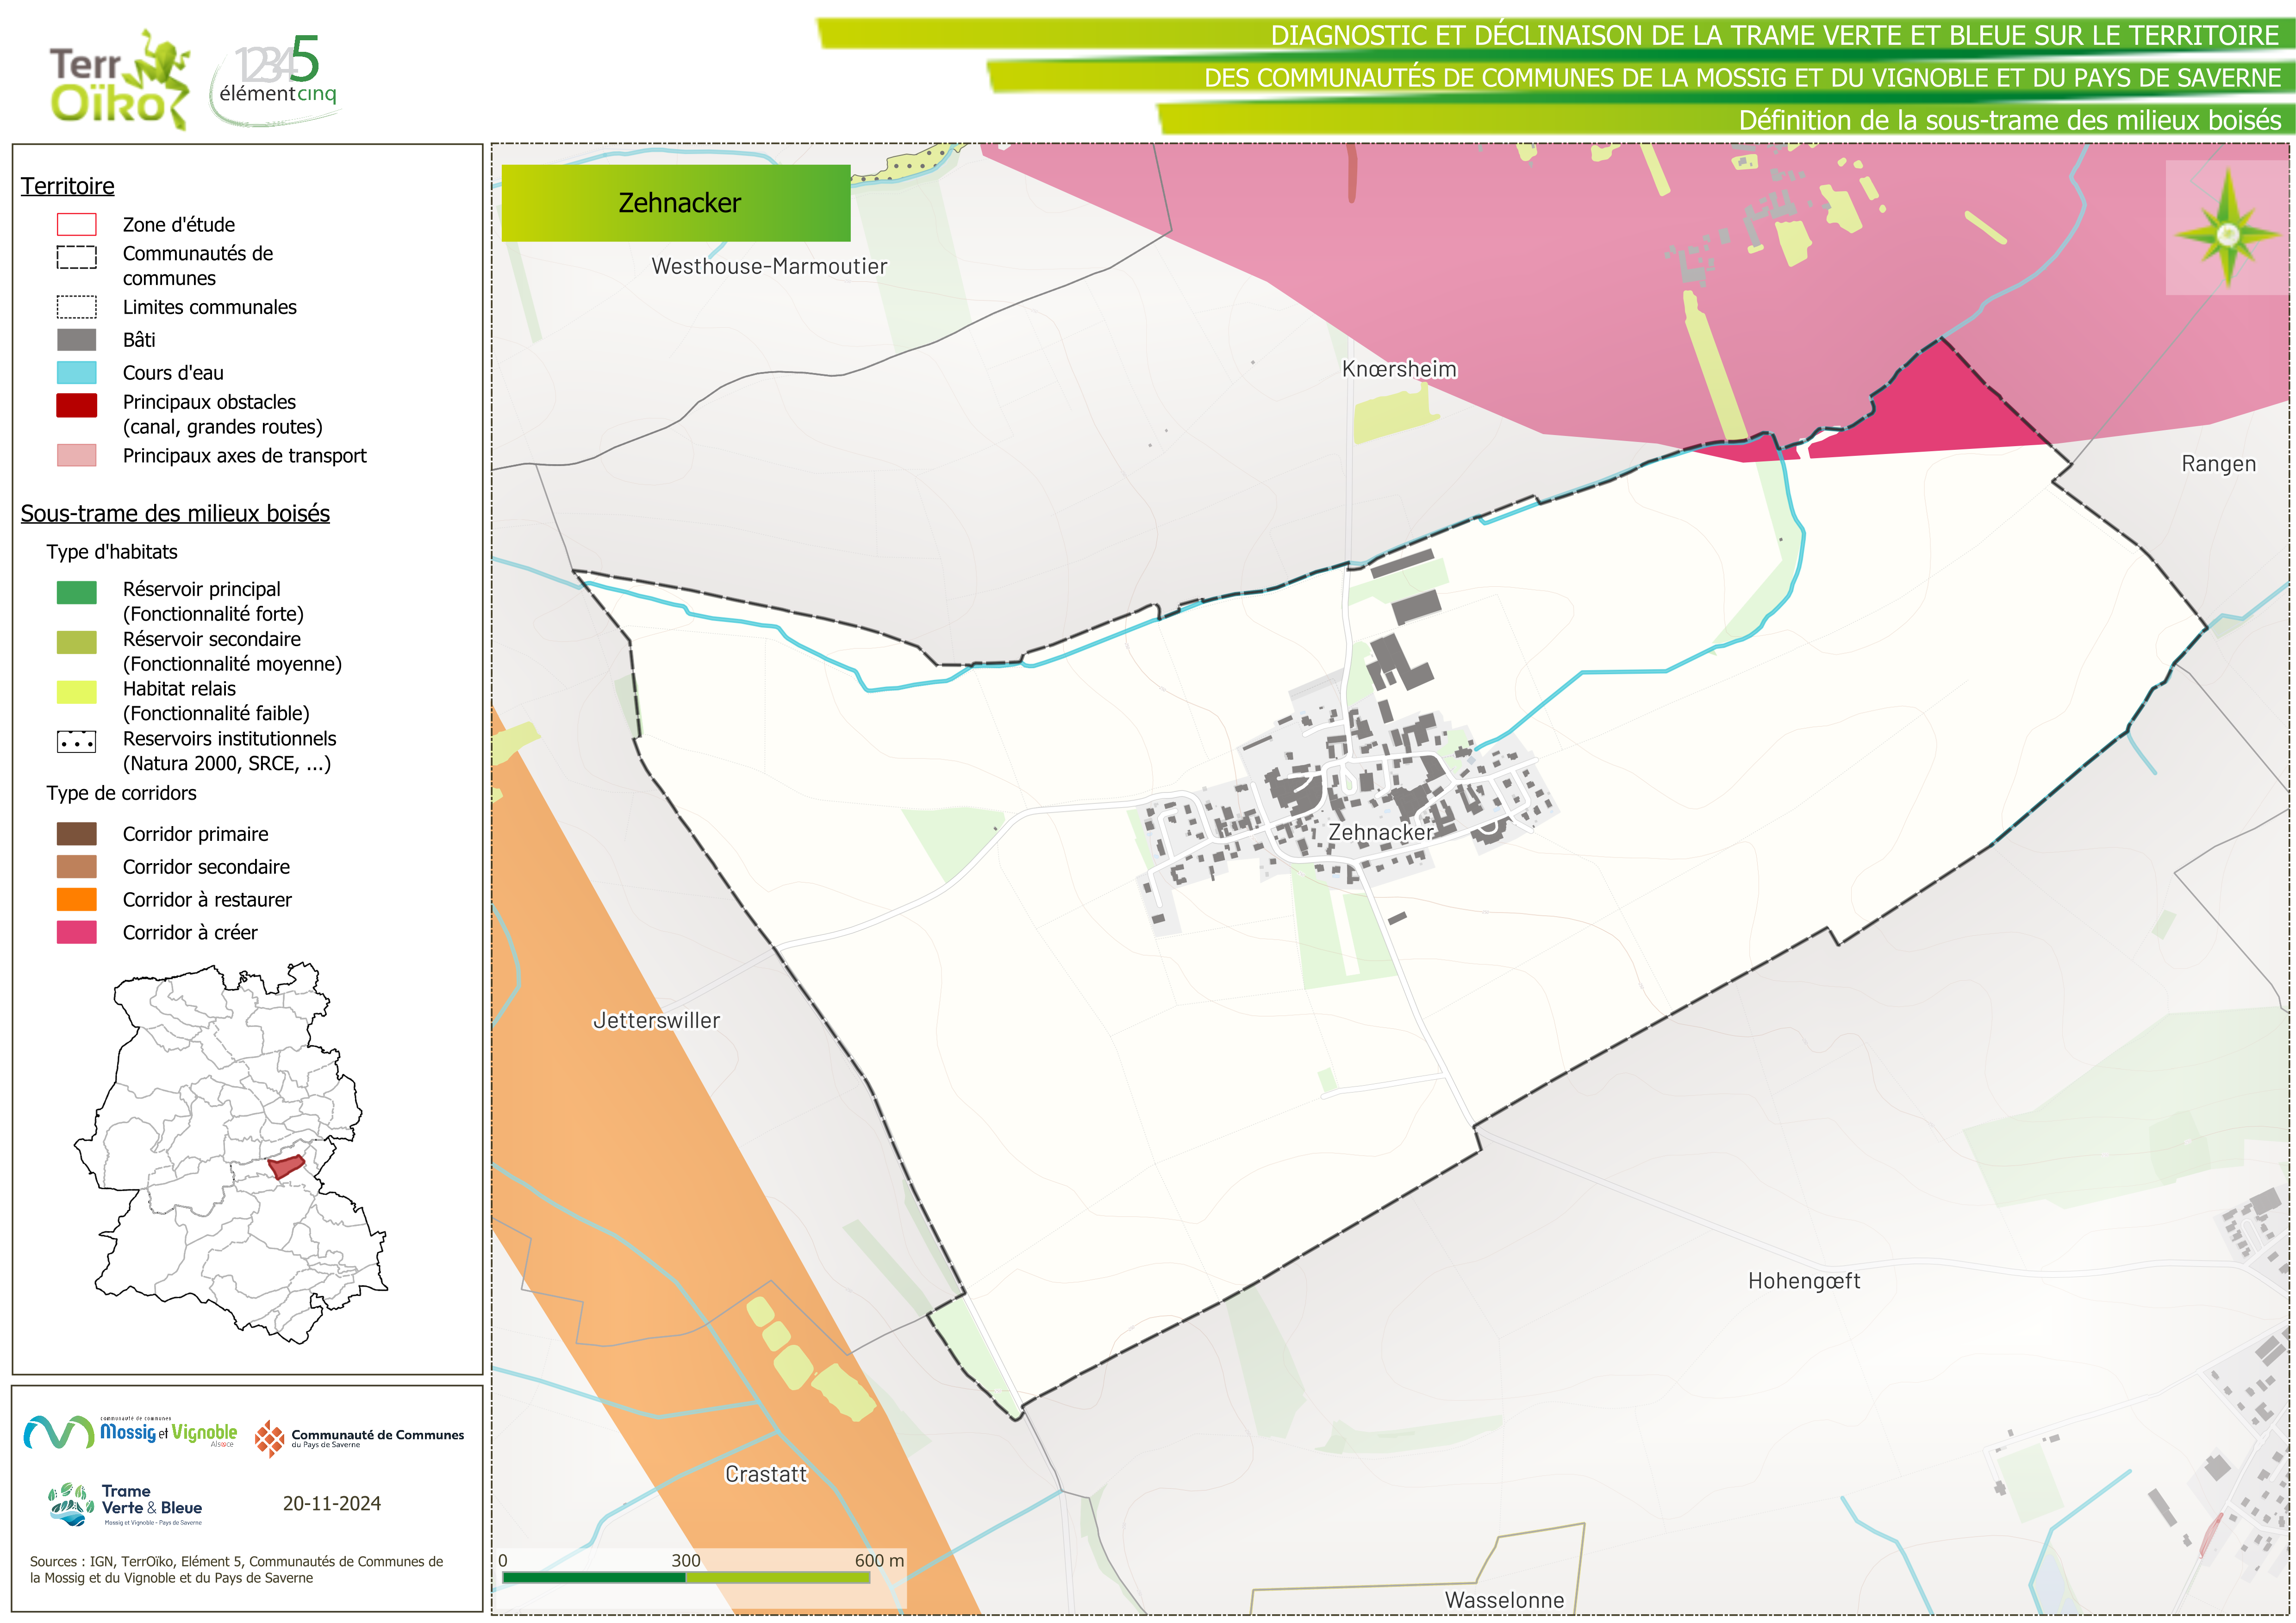Click the Knœrsheim map label
Image resolution: width=2296 pixels, height=1623 pixels.
click(x=1399, y=369)
